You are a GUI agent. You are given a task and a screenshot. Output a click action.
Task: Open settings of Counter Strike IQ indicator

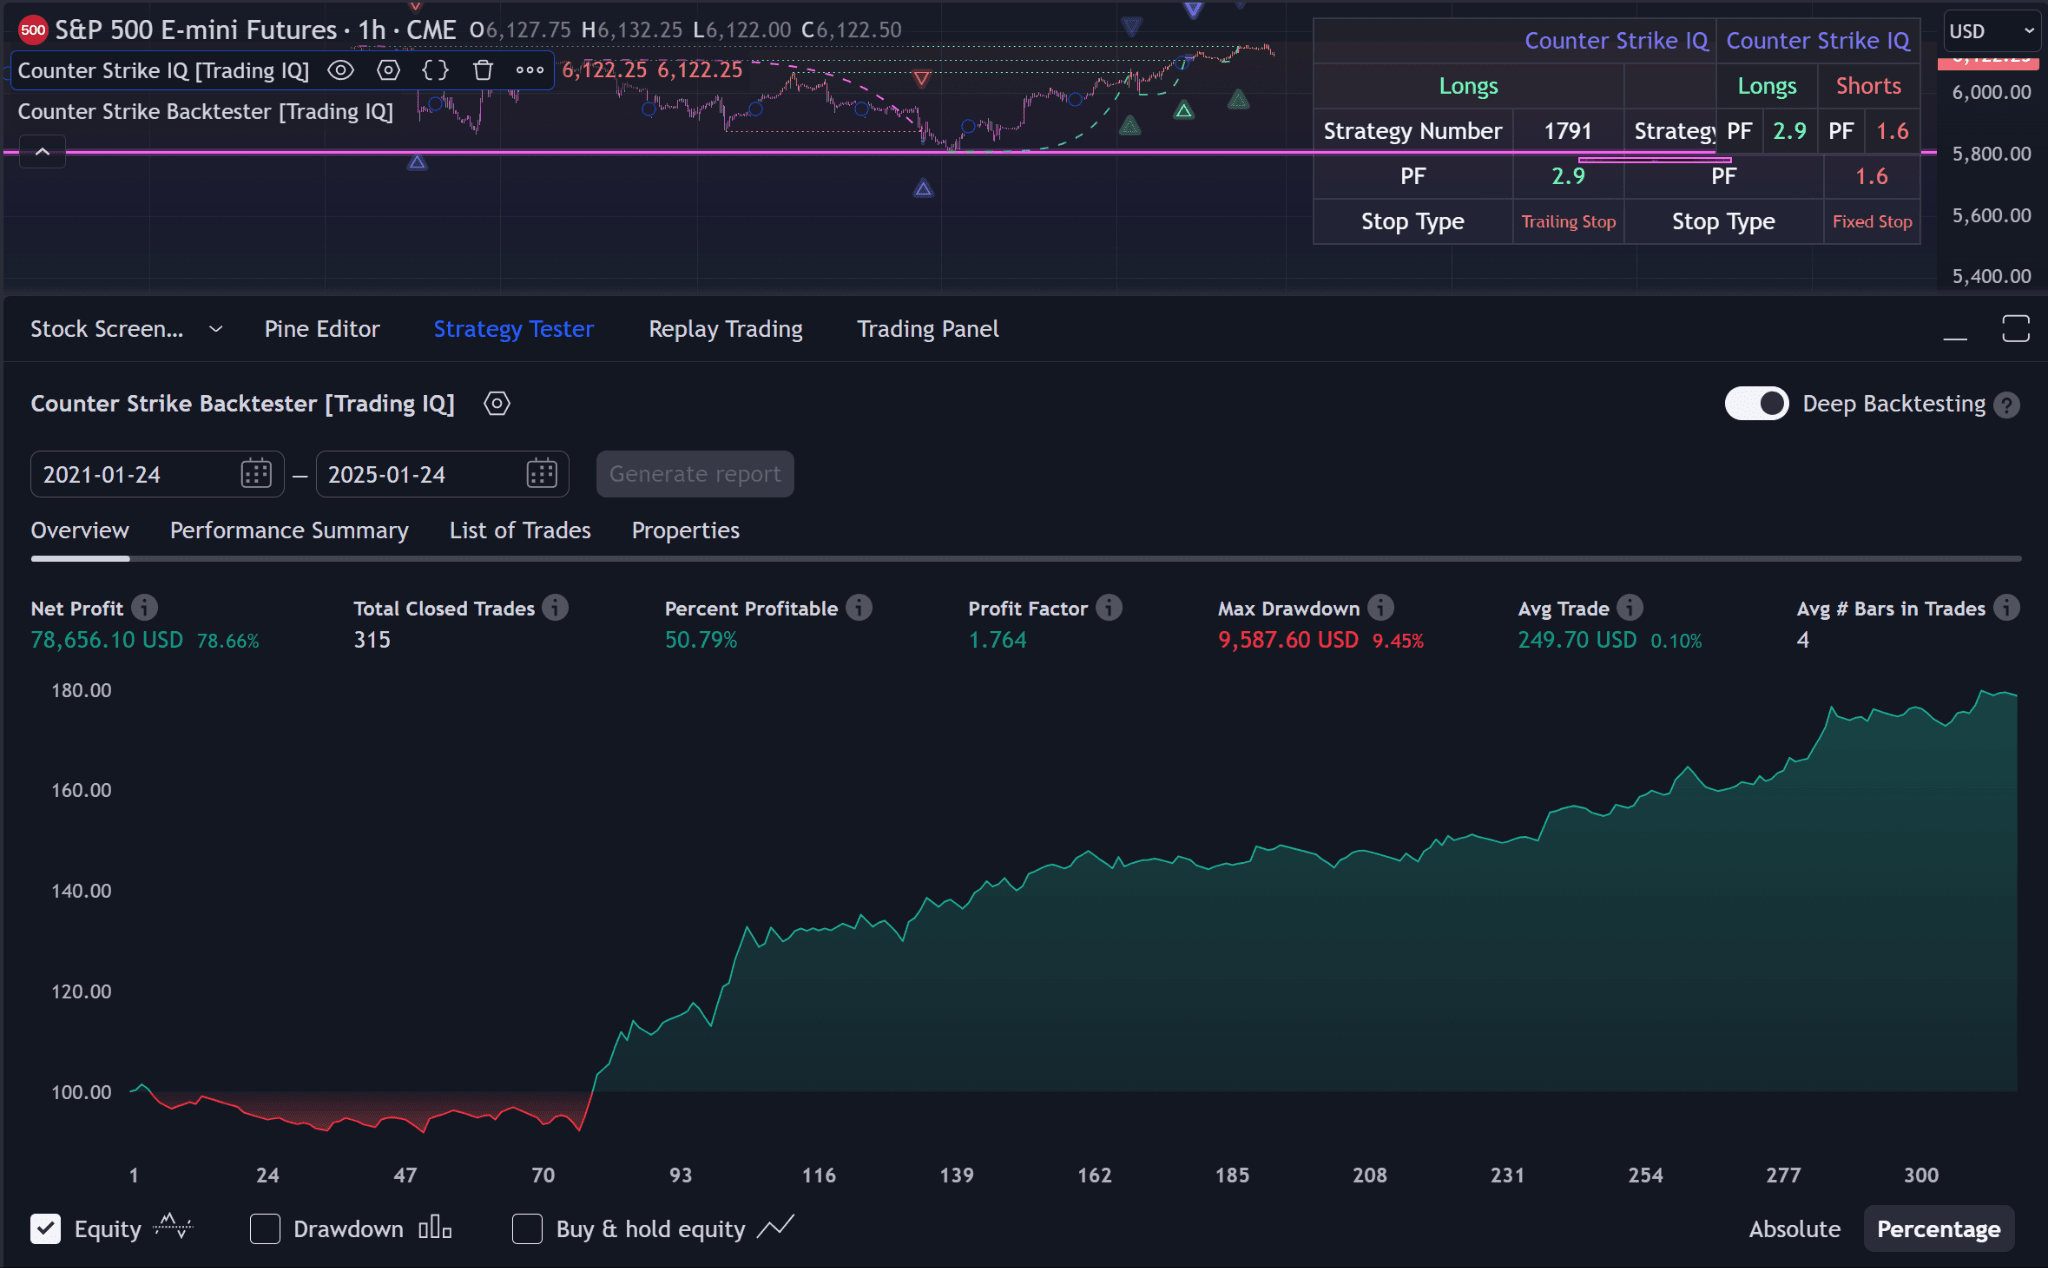pos(388,70)
